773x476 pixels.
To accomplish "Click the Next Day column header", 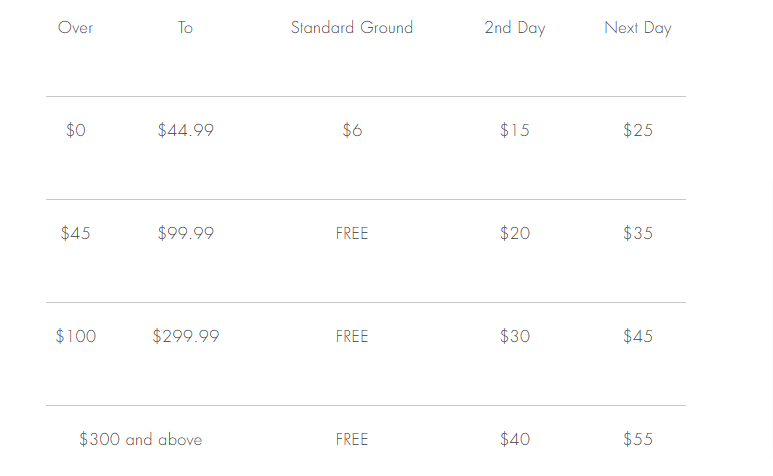I will (x=638, y=28).
